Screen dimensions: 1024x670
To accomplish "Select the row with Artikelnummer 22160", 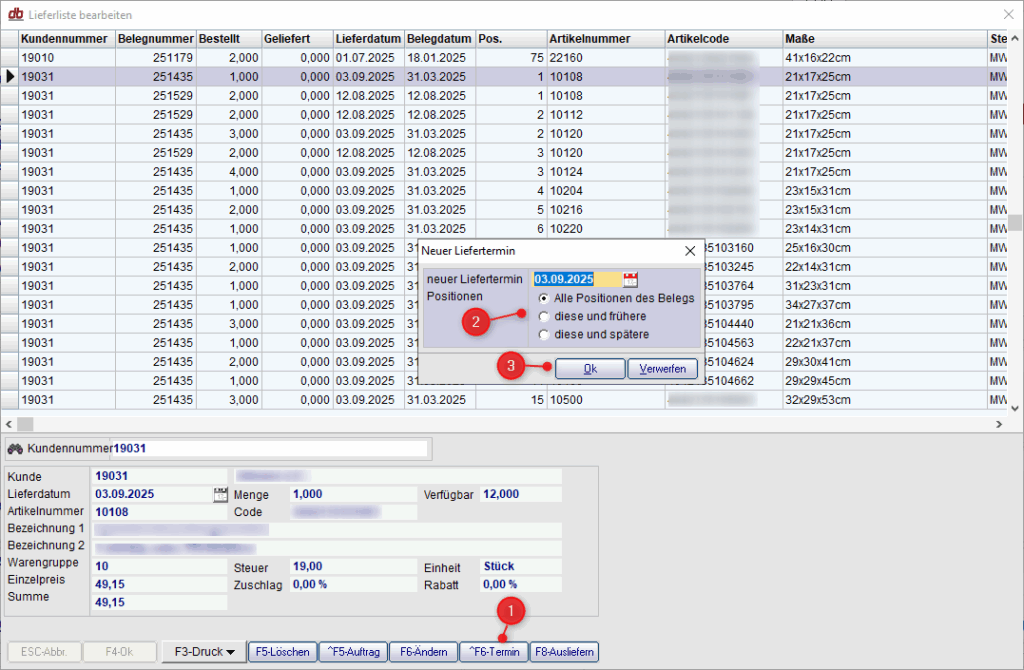I will (x=503, y=57).
